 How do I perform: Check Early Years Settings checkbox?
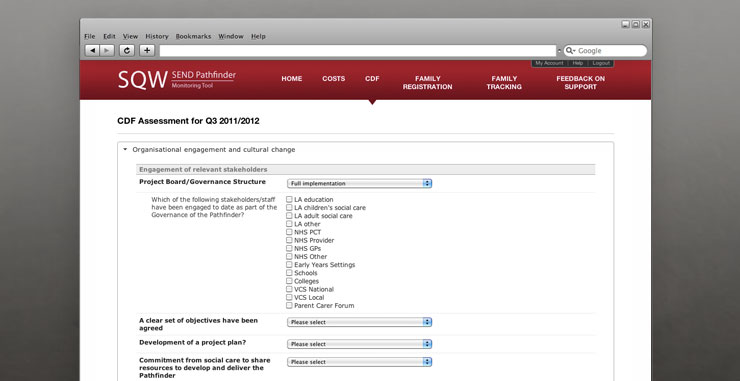point(289,264)
